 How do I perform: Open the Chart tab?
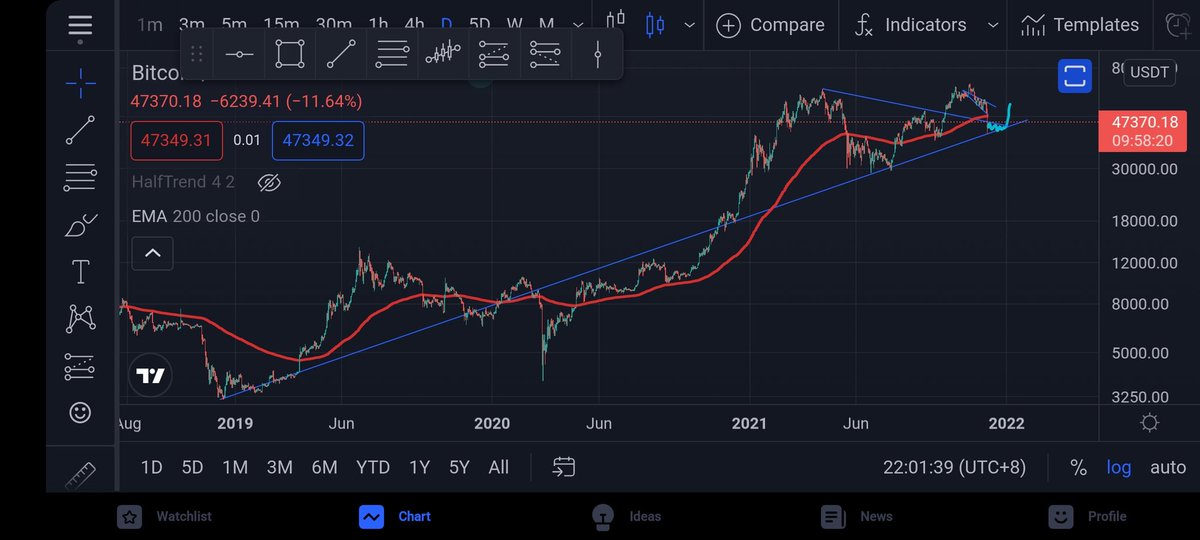pyautogui.click(x=395, y=516)
